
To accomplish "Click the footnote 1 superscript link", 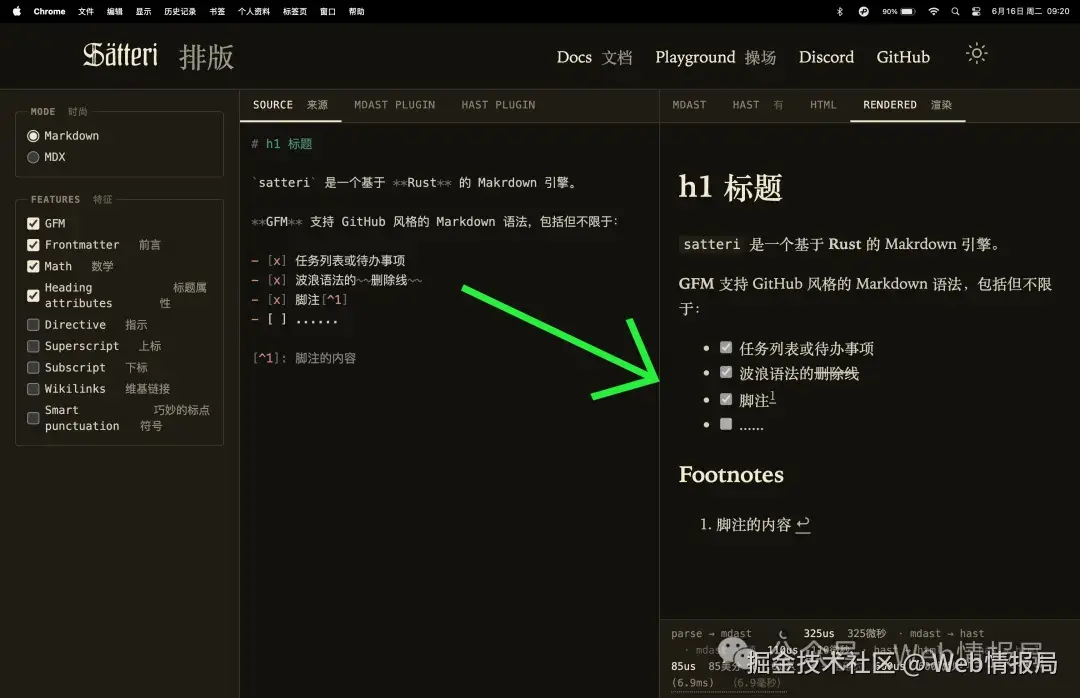I will (x=773, y=397).
